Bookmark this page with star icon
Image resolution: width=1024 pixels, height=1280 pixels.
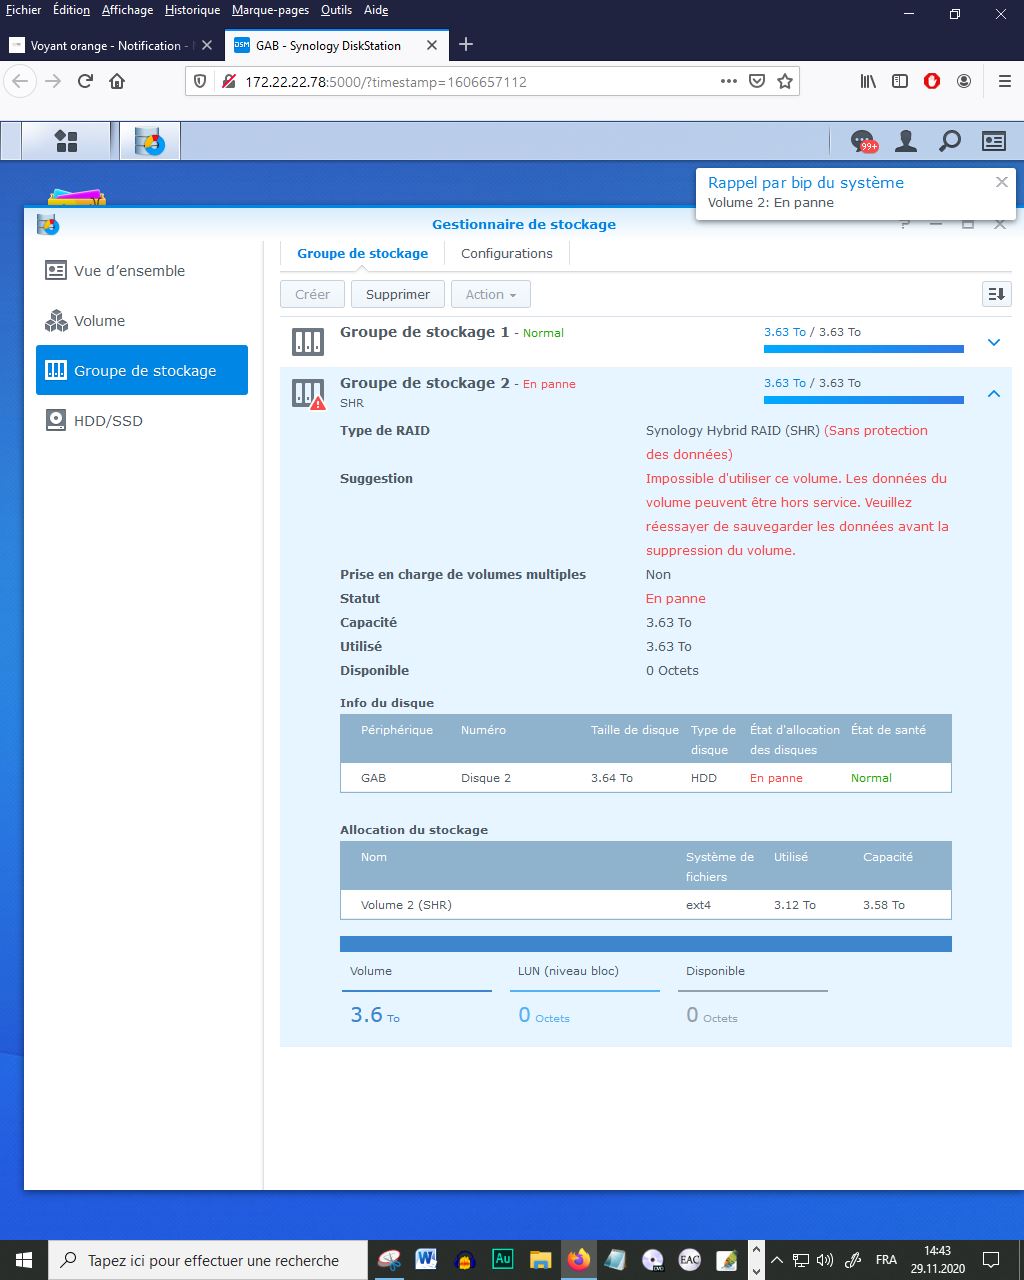785,81
